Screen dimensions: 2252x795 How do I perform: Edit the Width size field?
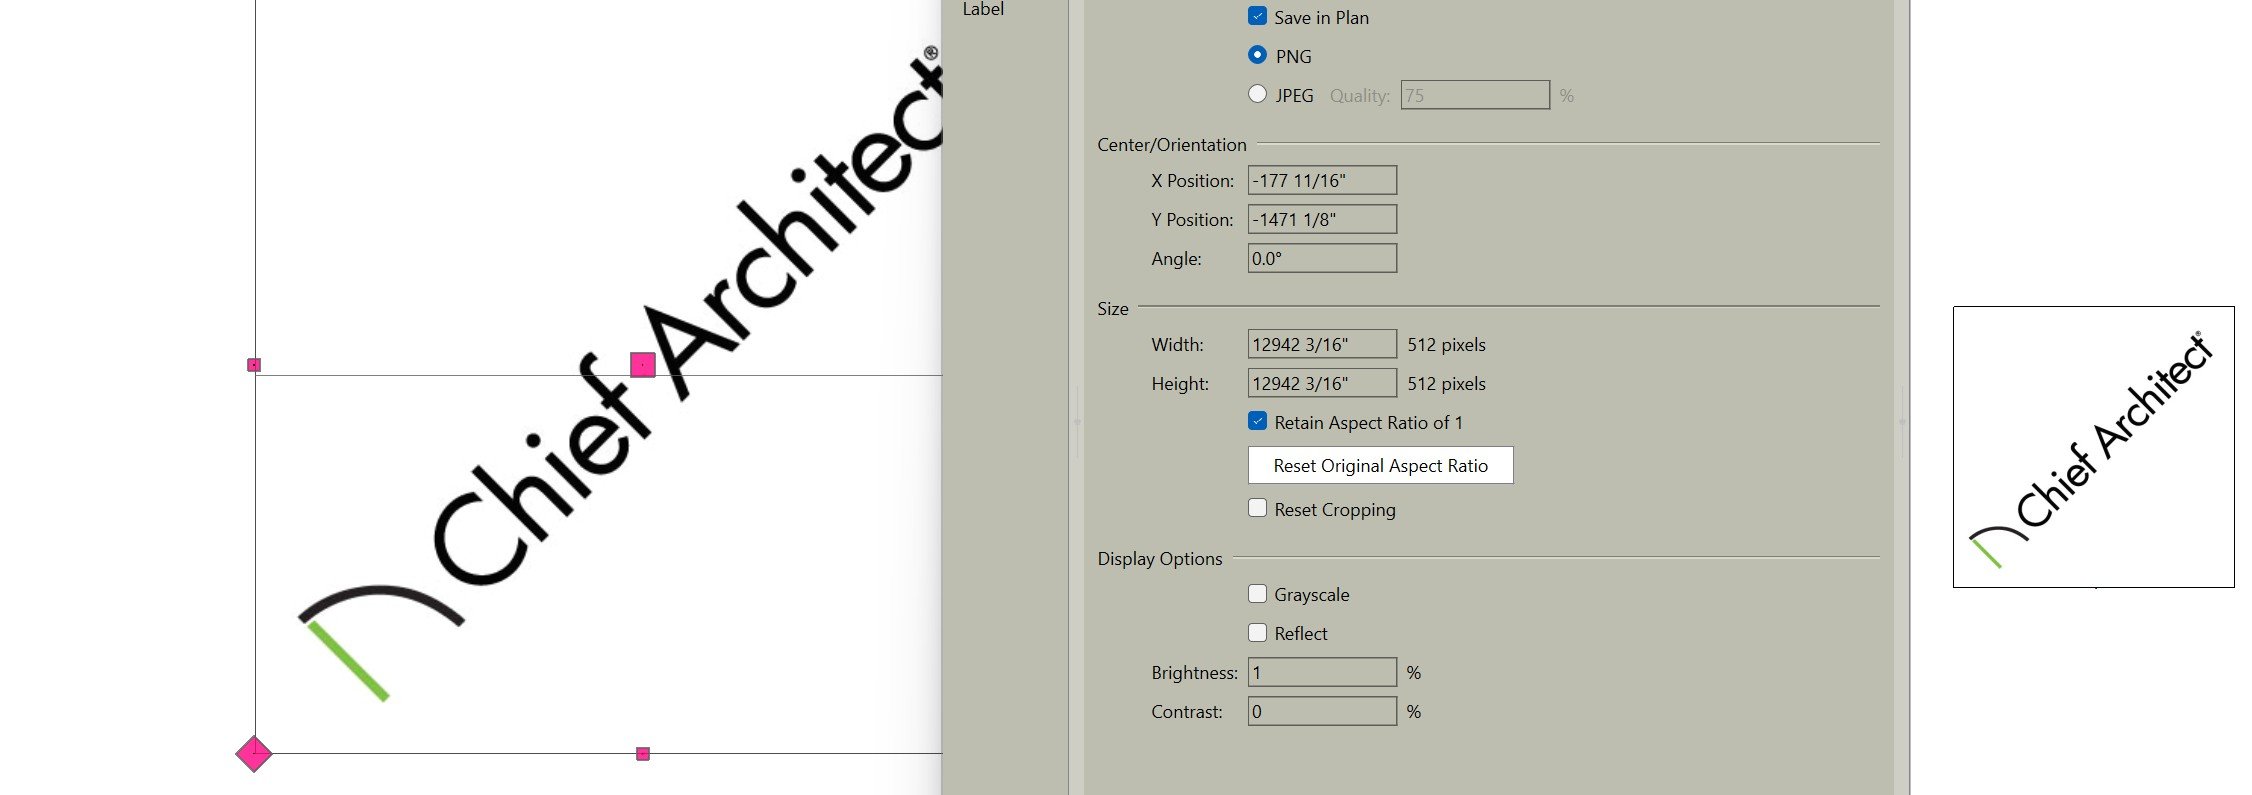point(1322,344)
